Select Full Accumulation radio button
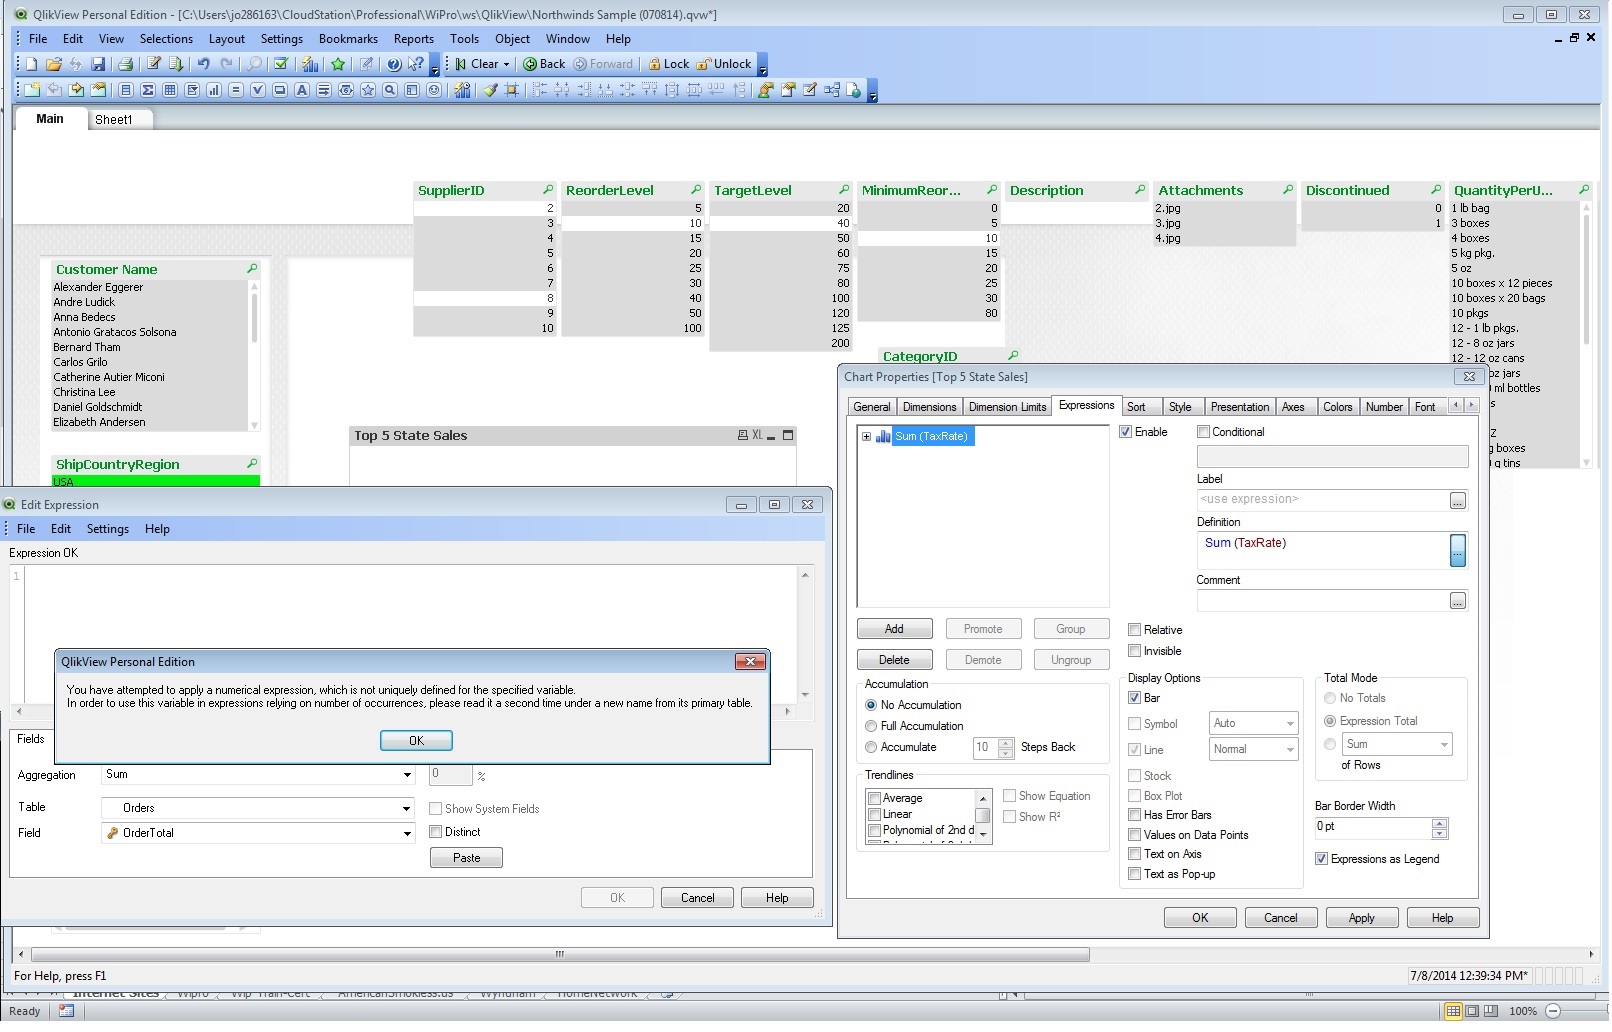The height and width of the screenshot is (1032, 1612). tap(871, 726)
